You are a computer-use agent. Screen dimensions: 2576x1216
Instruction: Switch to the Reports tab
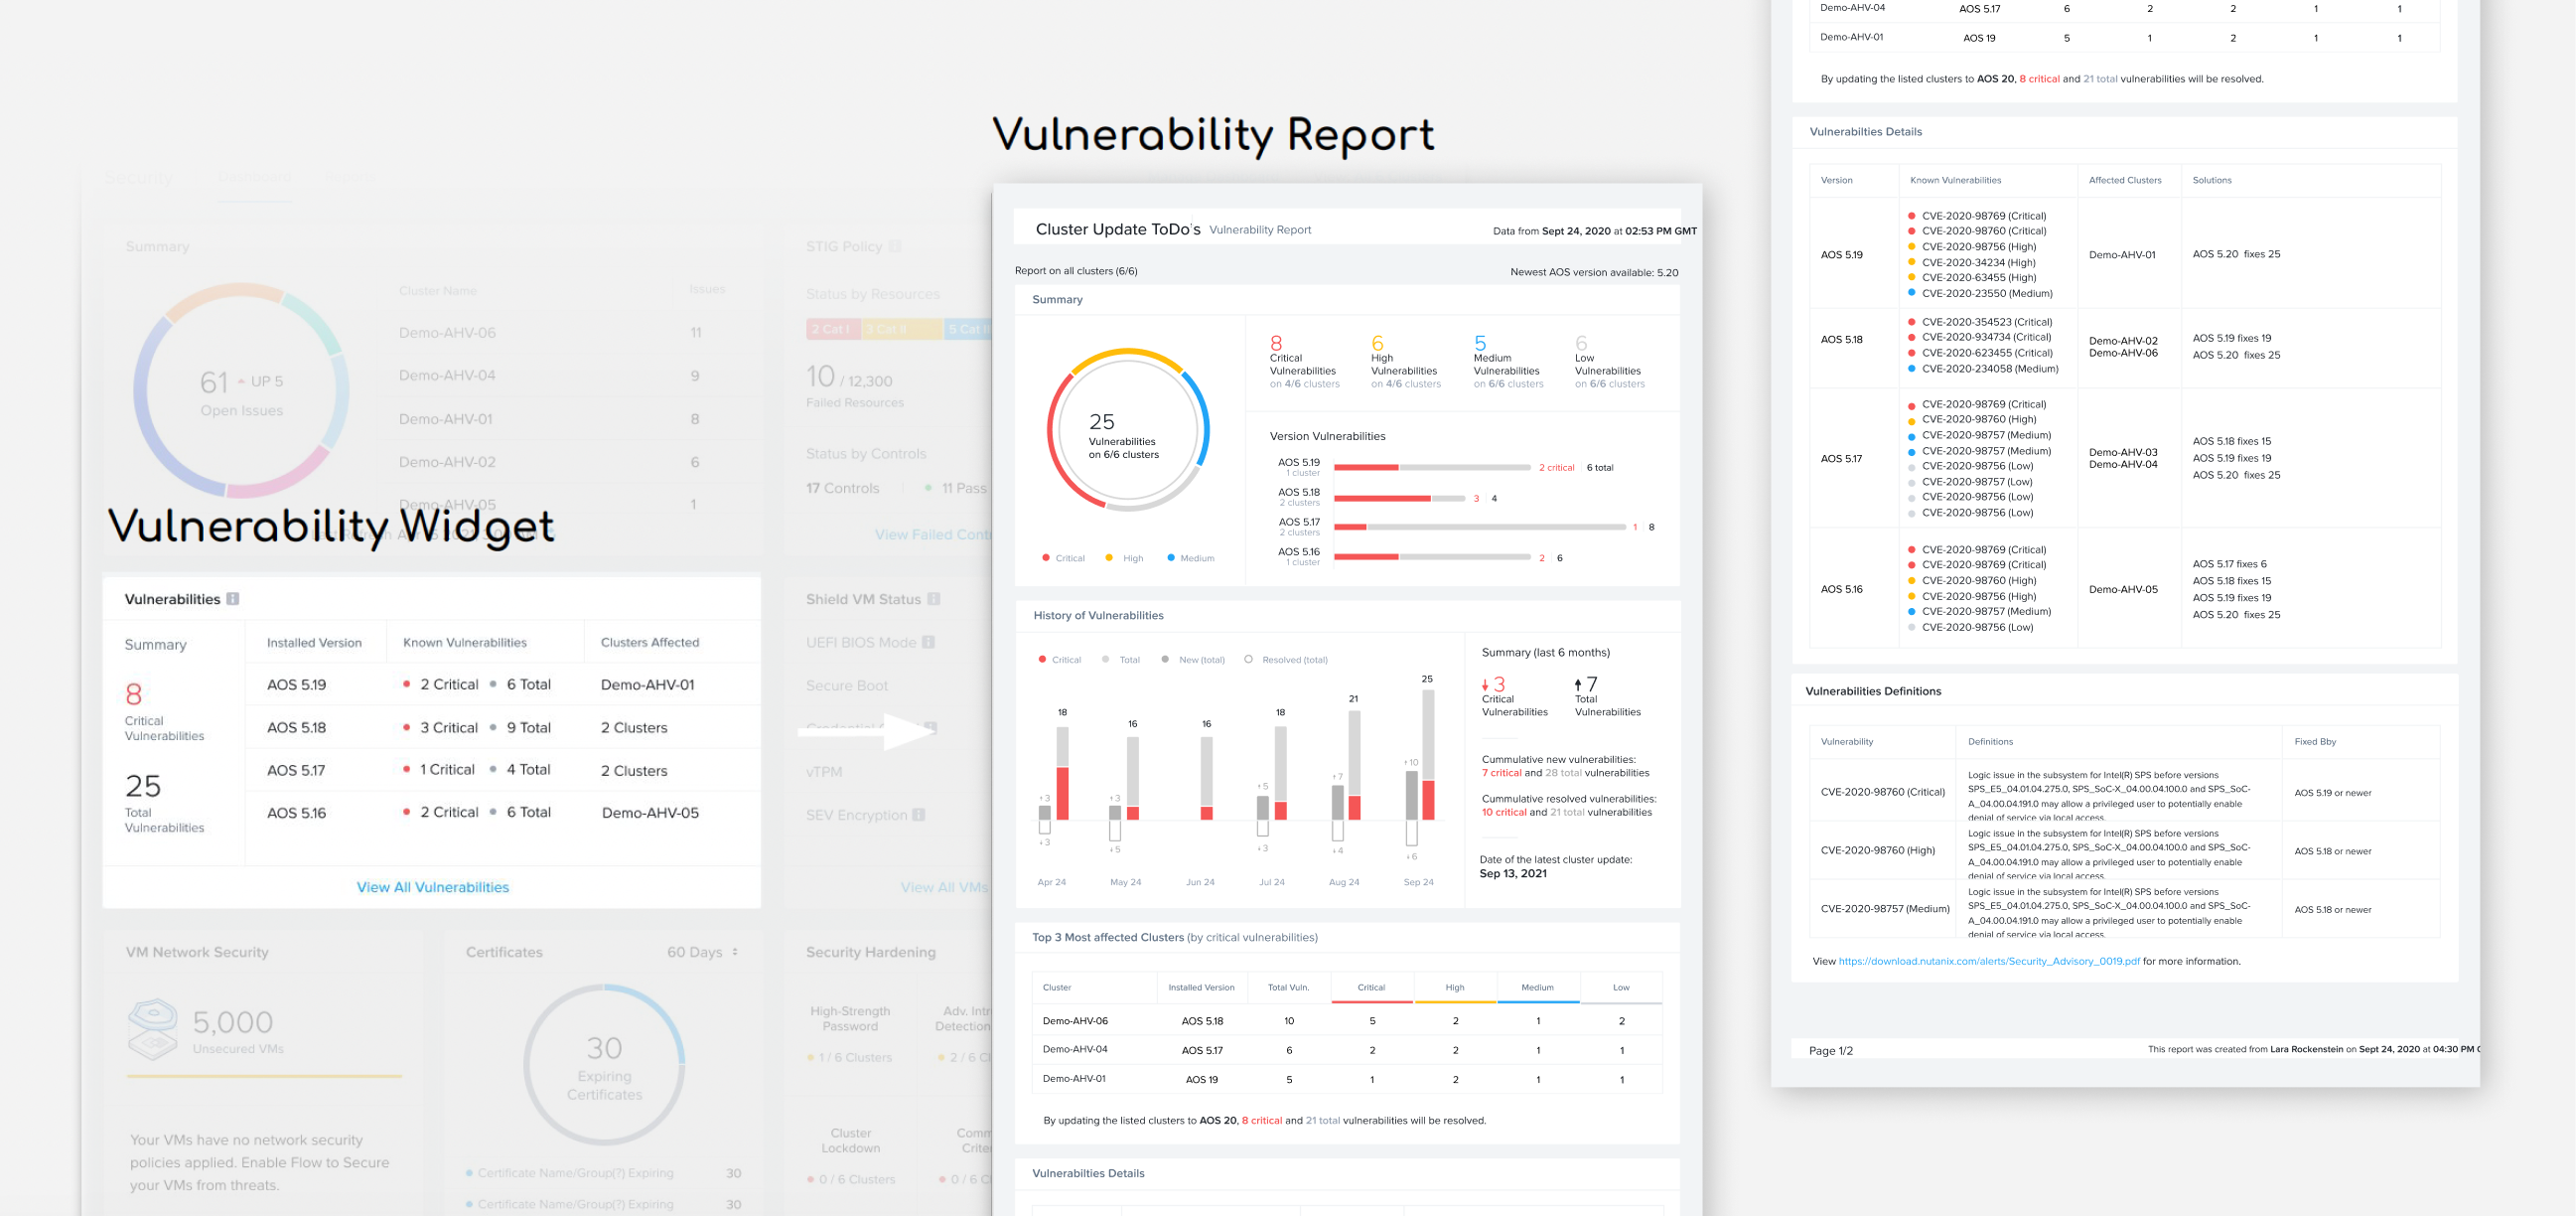[x=353, y=177]
